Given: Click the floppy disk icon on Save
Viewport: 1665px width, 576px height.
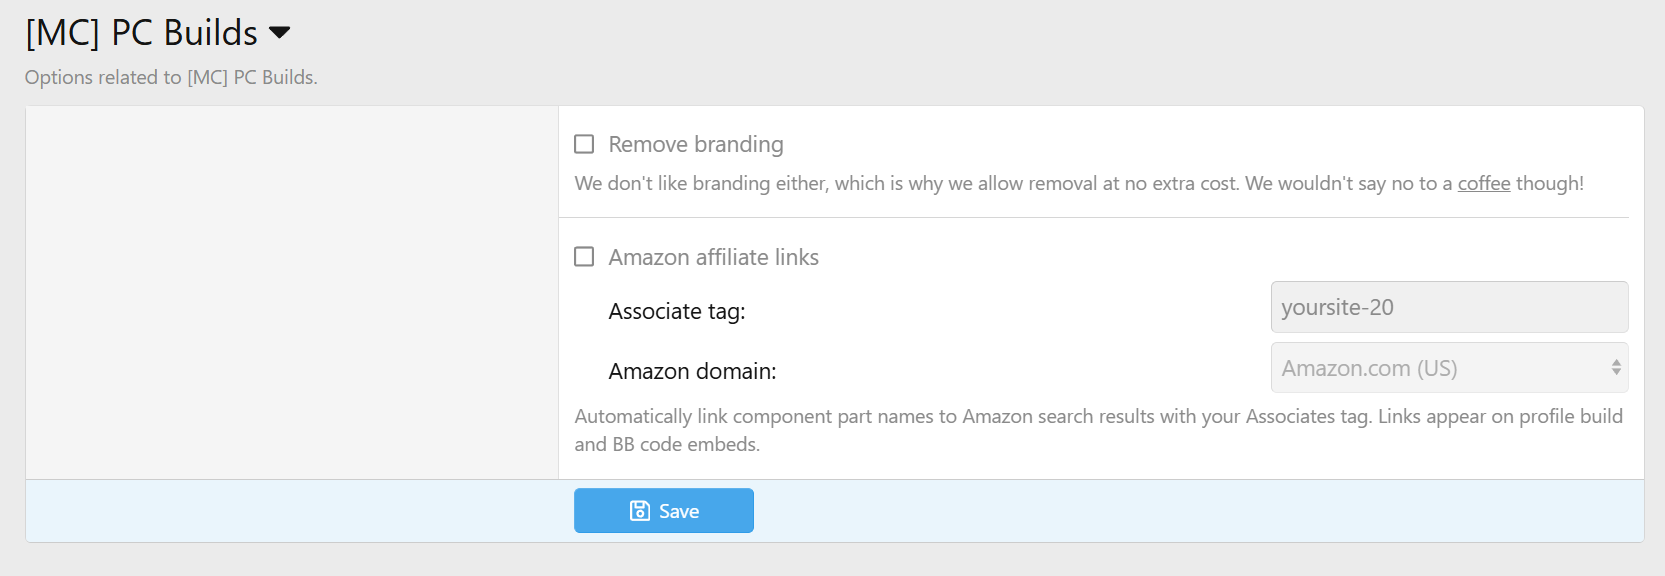Looking at the screenshot, I should tap(639, 511).
